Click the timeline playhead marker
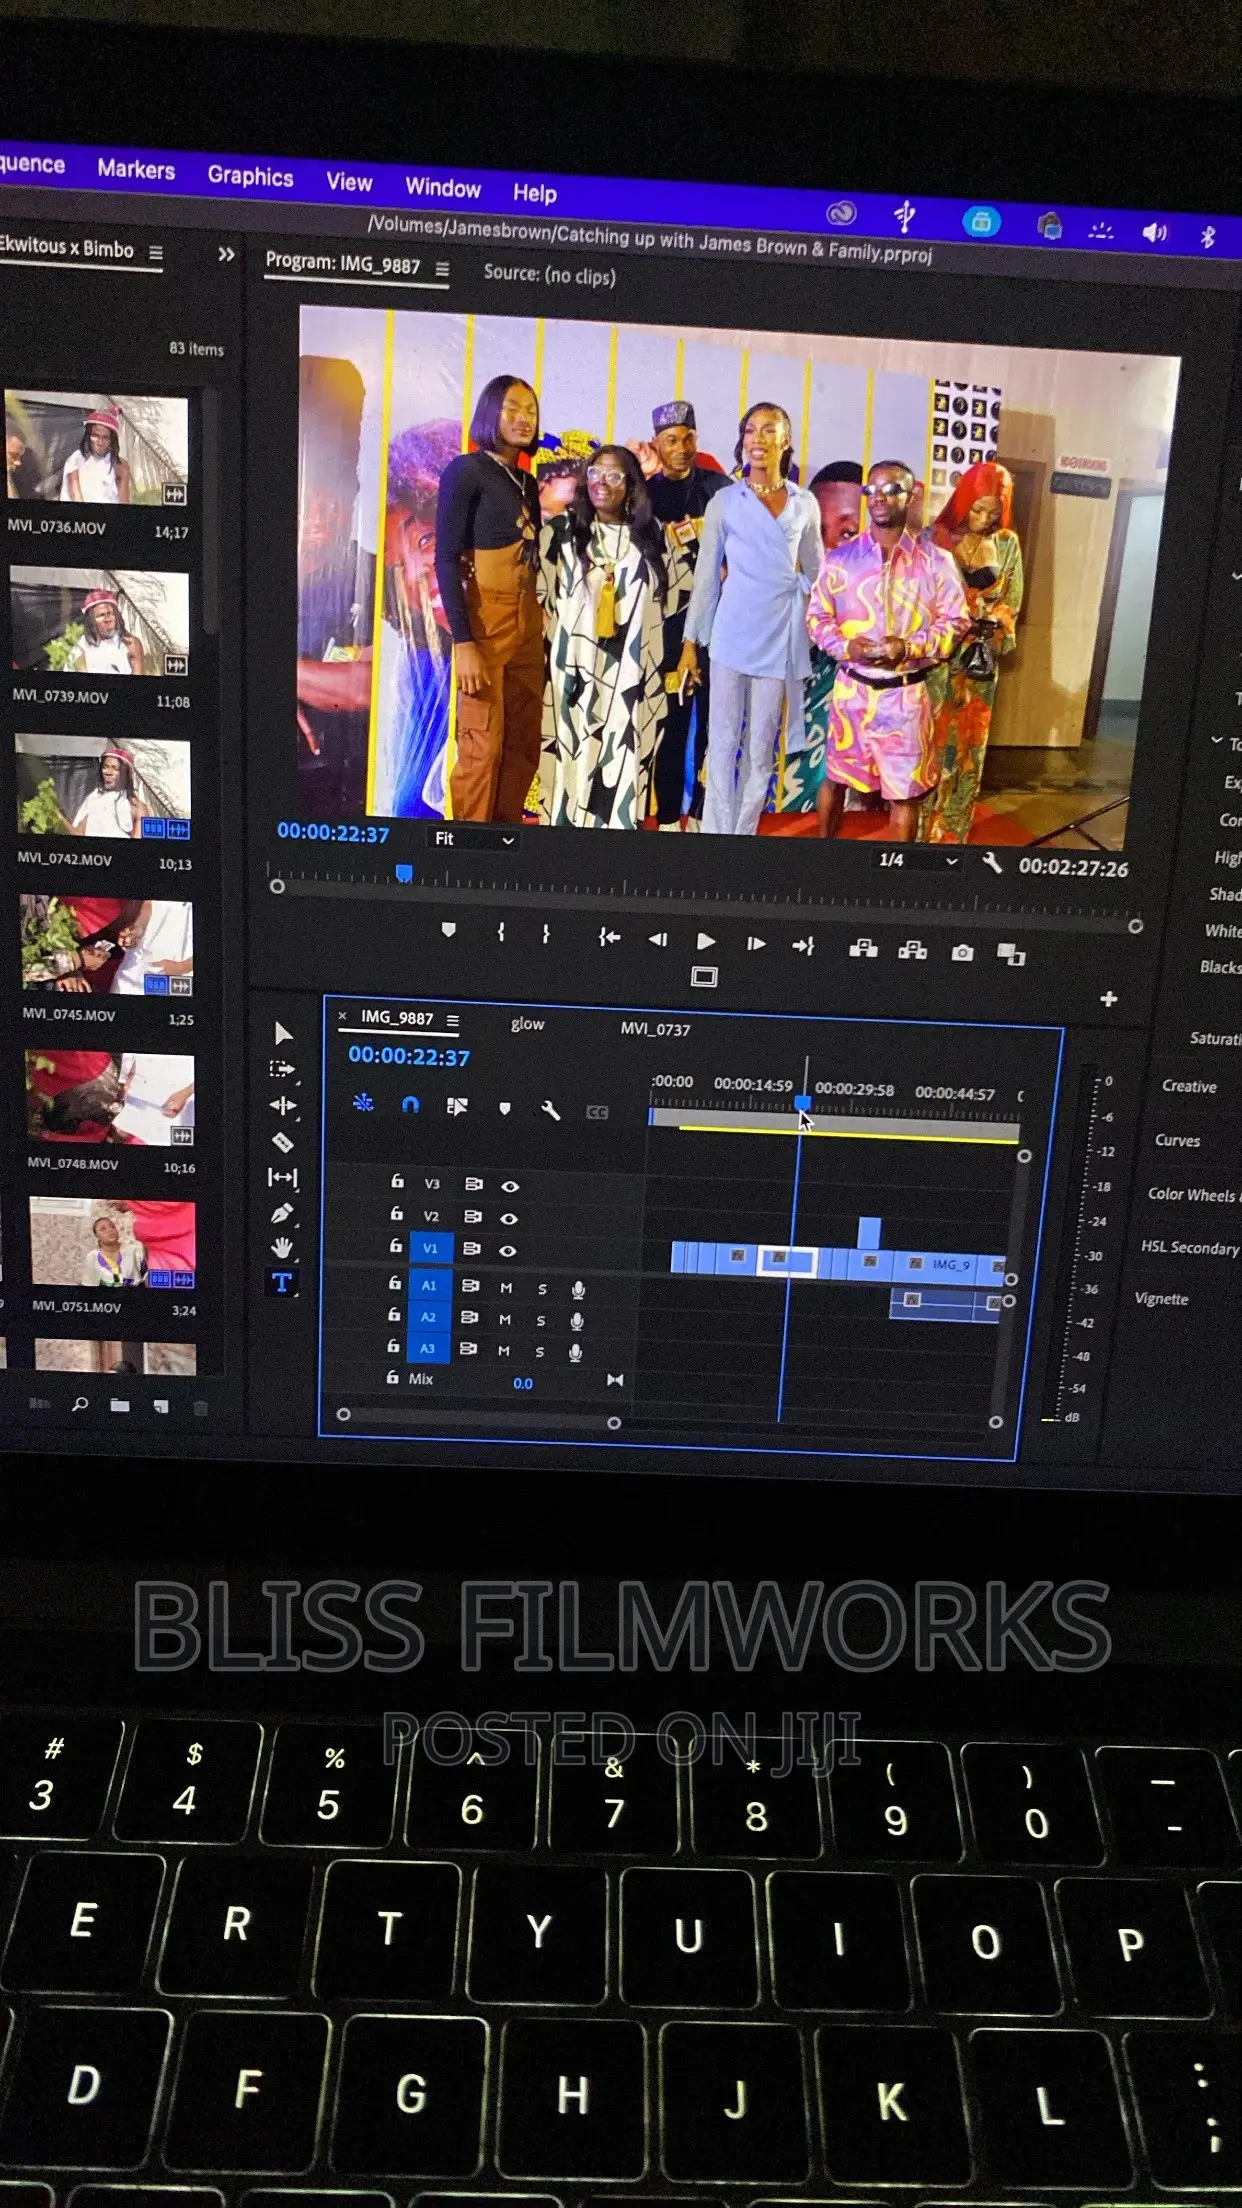This screenshot has height=2208, width=1242. coord(802,1102)
